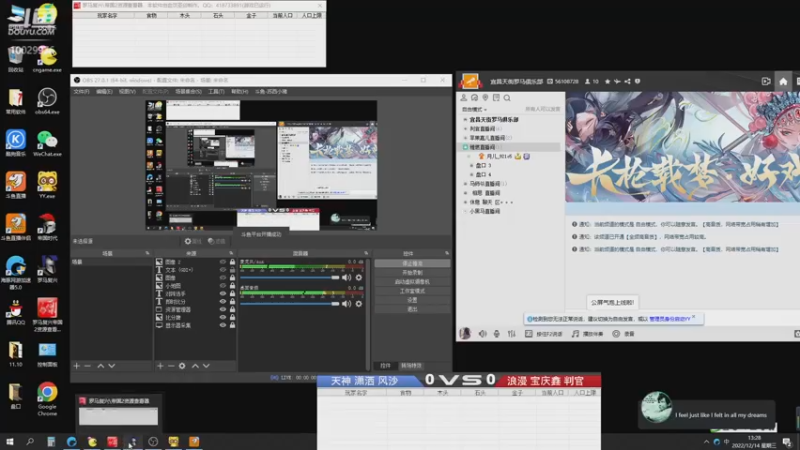This screenshot has width=800, height=450.
Task: Expand 小黑马直播间 channel
Action: (465, 211)
